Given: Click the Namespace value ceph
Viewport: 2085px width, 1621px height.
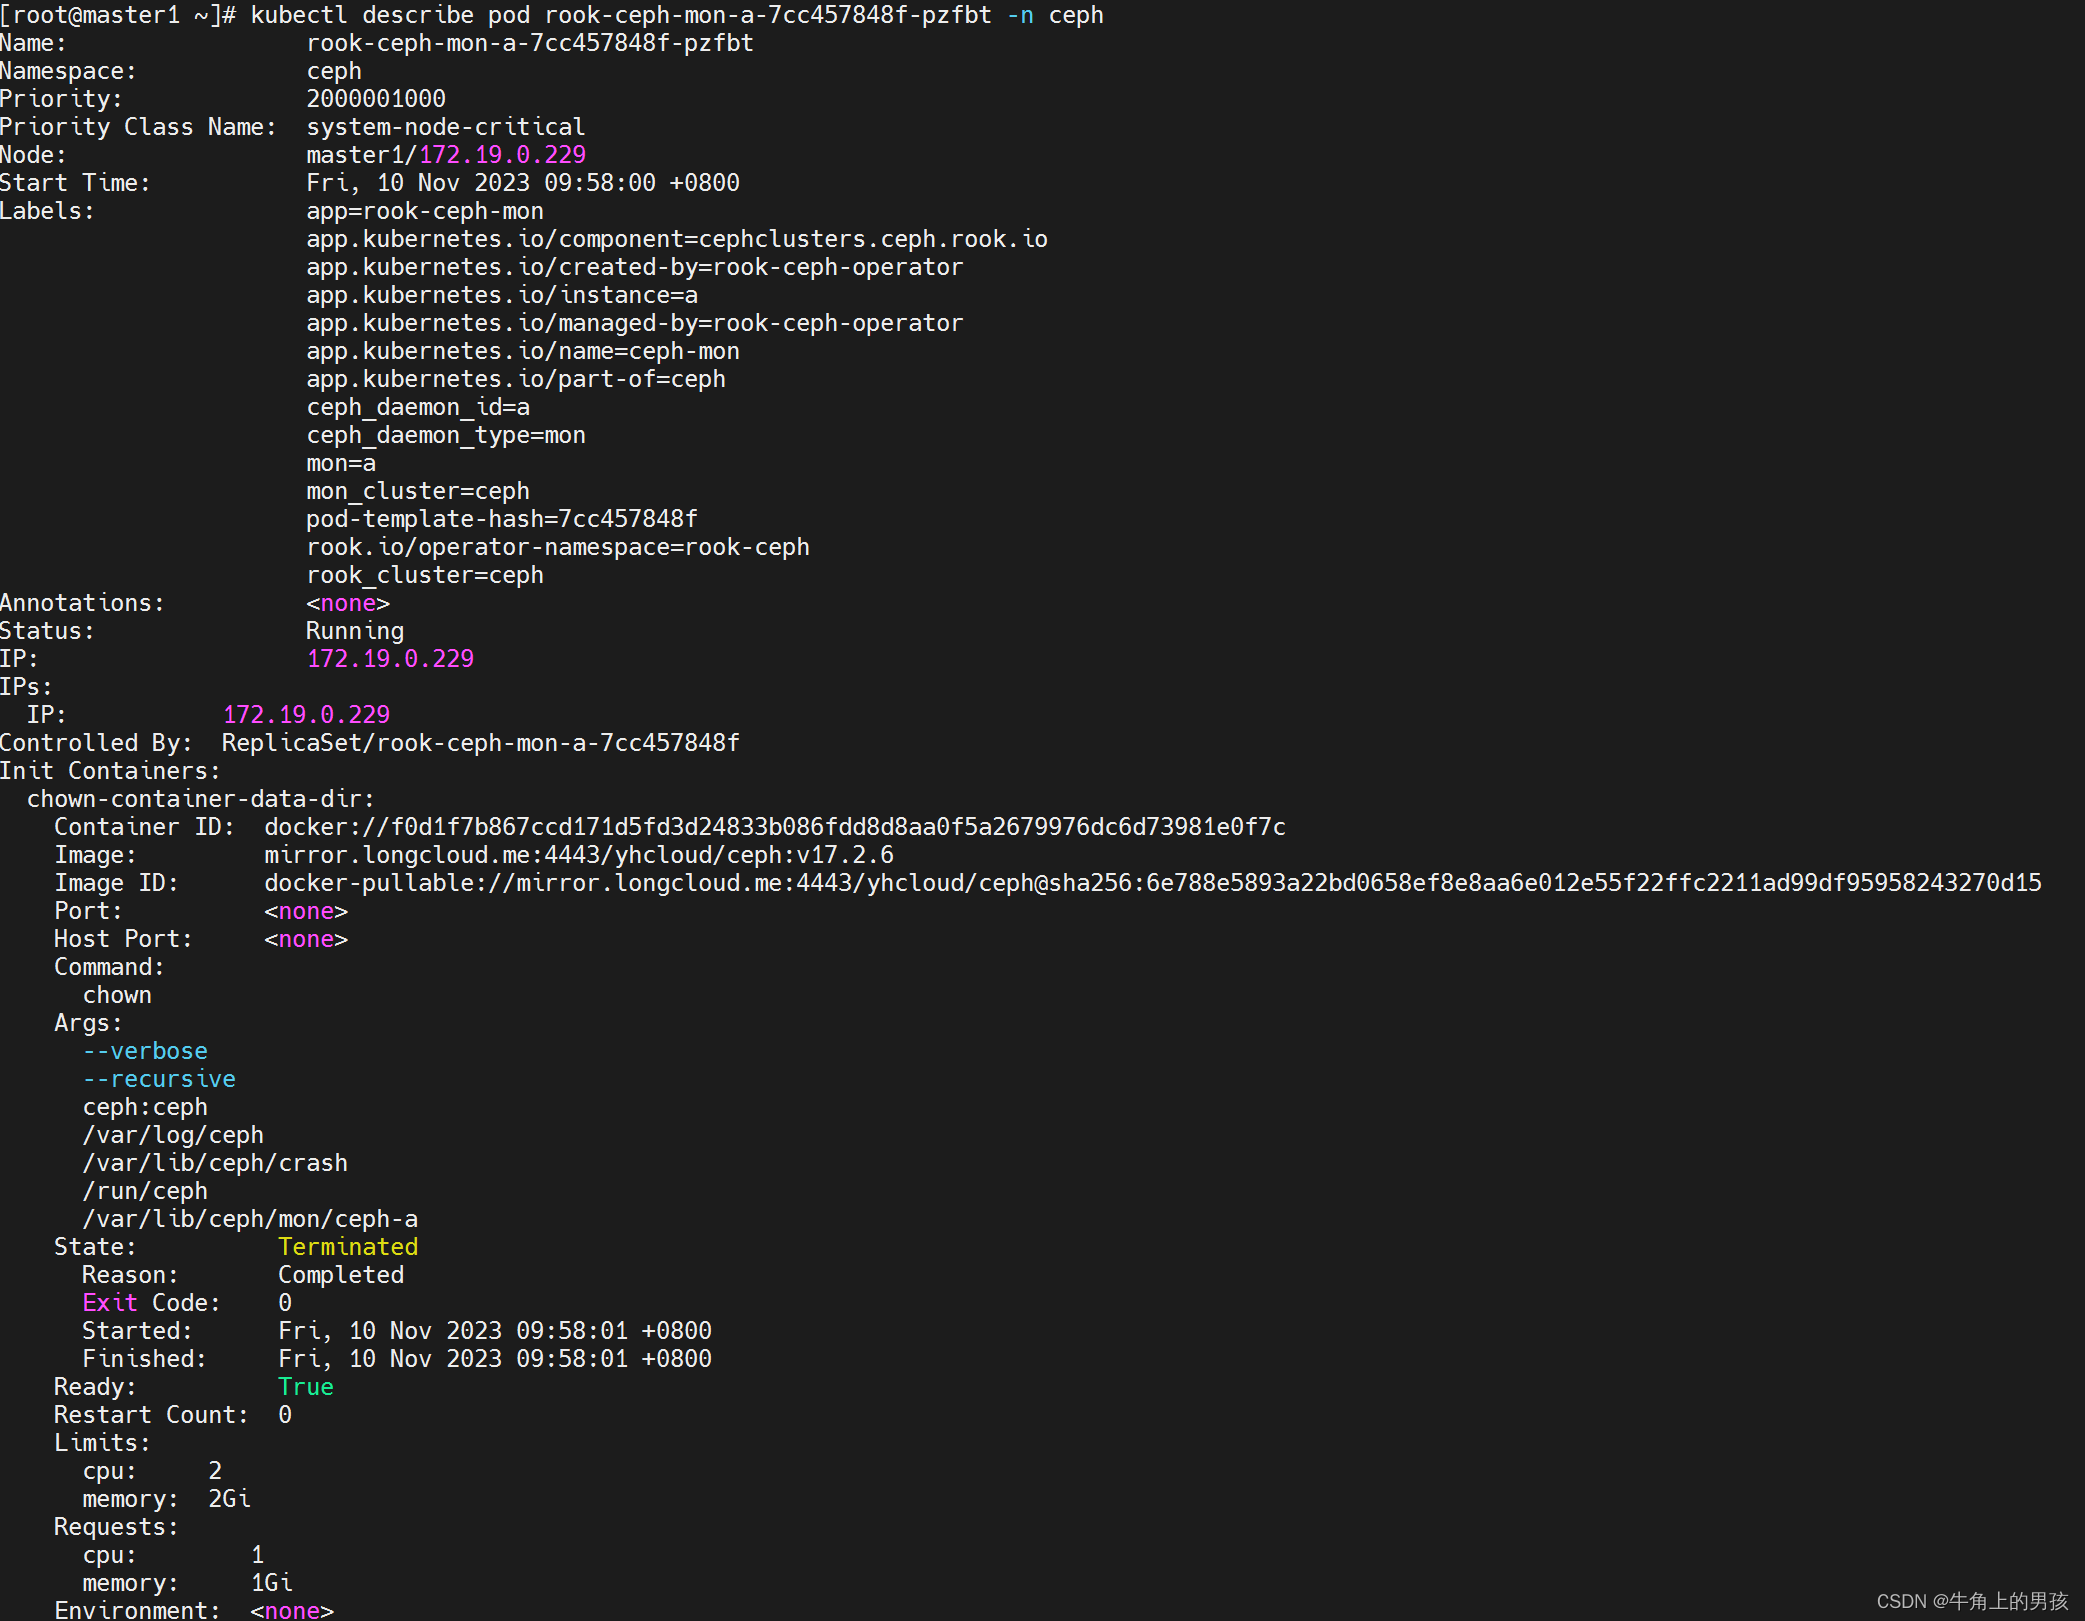Looking at the screenshot, I should [334, 71].
